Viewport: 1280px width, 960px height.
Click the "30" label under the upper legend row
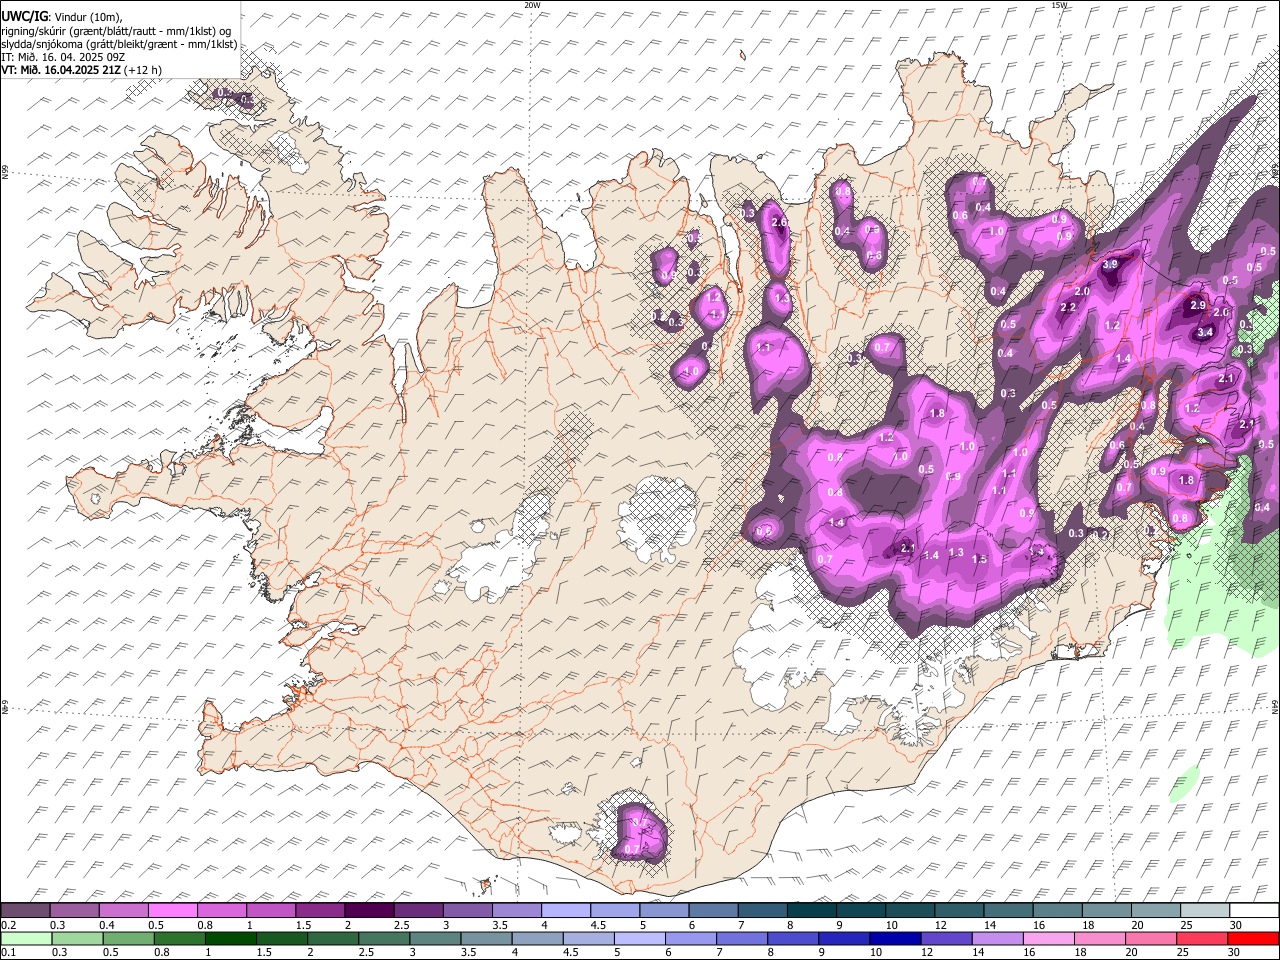(1235, 925)
